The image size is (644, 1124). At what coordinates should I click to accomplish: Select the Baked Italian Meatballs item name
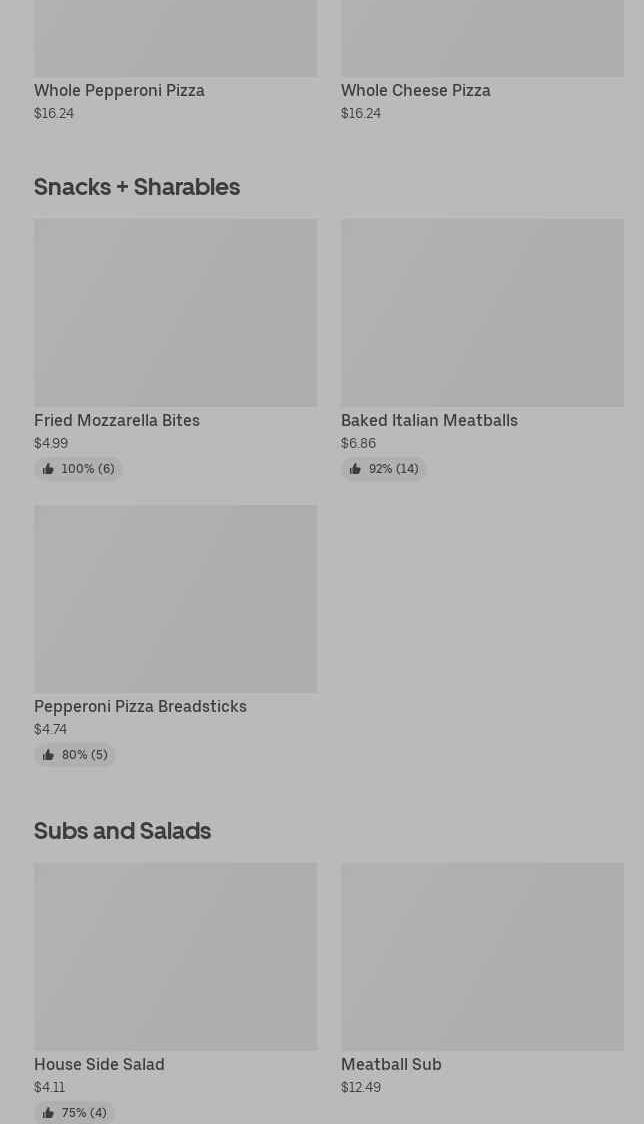point(429,420)
